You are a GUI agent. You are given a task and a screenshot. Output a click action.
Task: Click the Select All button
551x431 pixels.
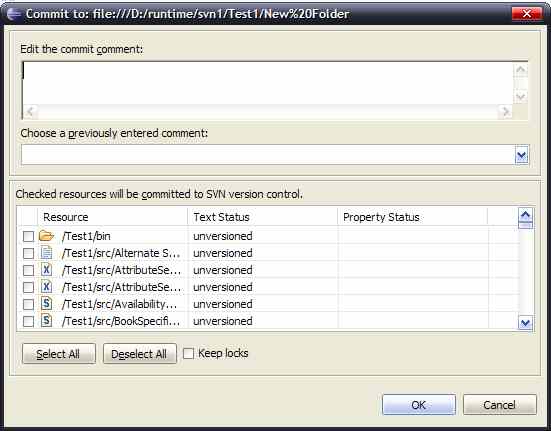point(59,354)
